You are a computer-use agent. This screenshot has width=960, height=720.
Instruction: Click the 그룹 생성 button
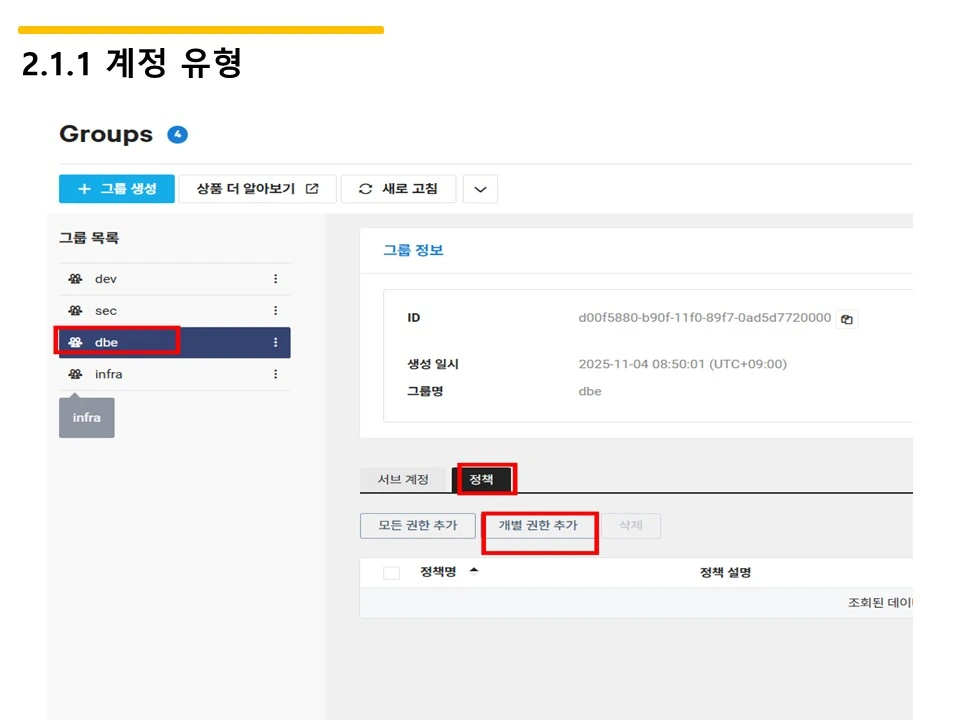tap(116, 188)
